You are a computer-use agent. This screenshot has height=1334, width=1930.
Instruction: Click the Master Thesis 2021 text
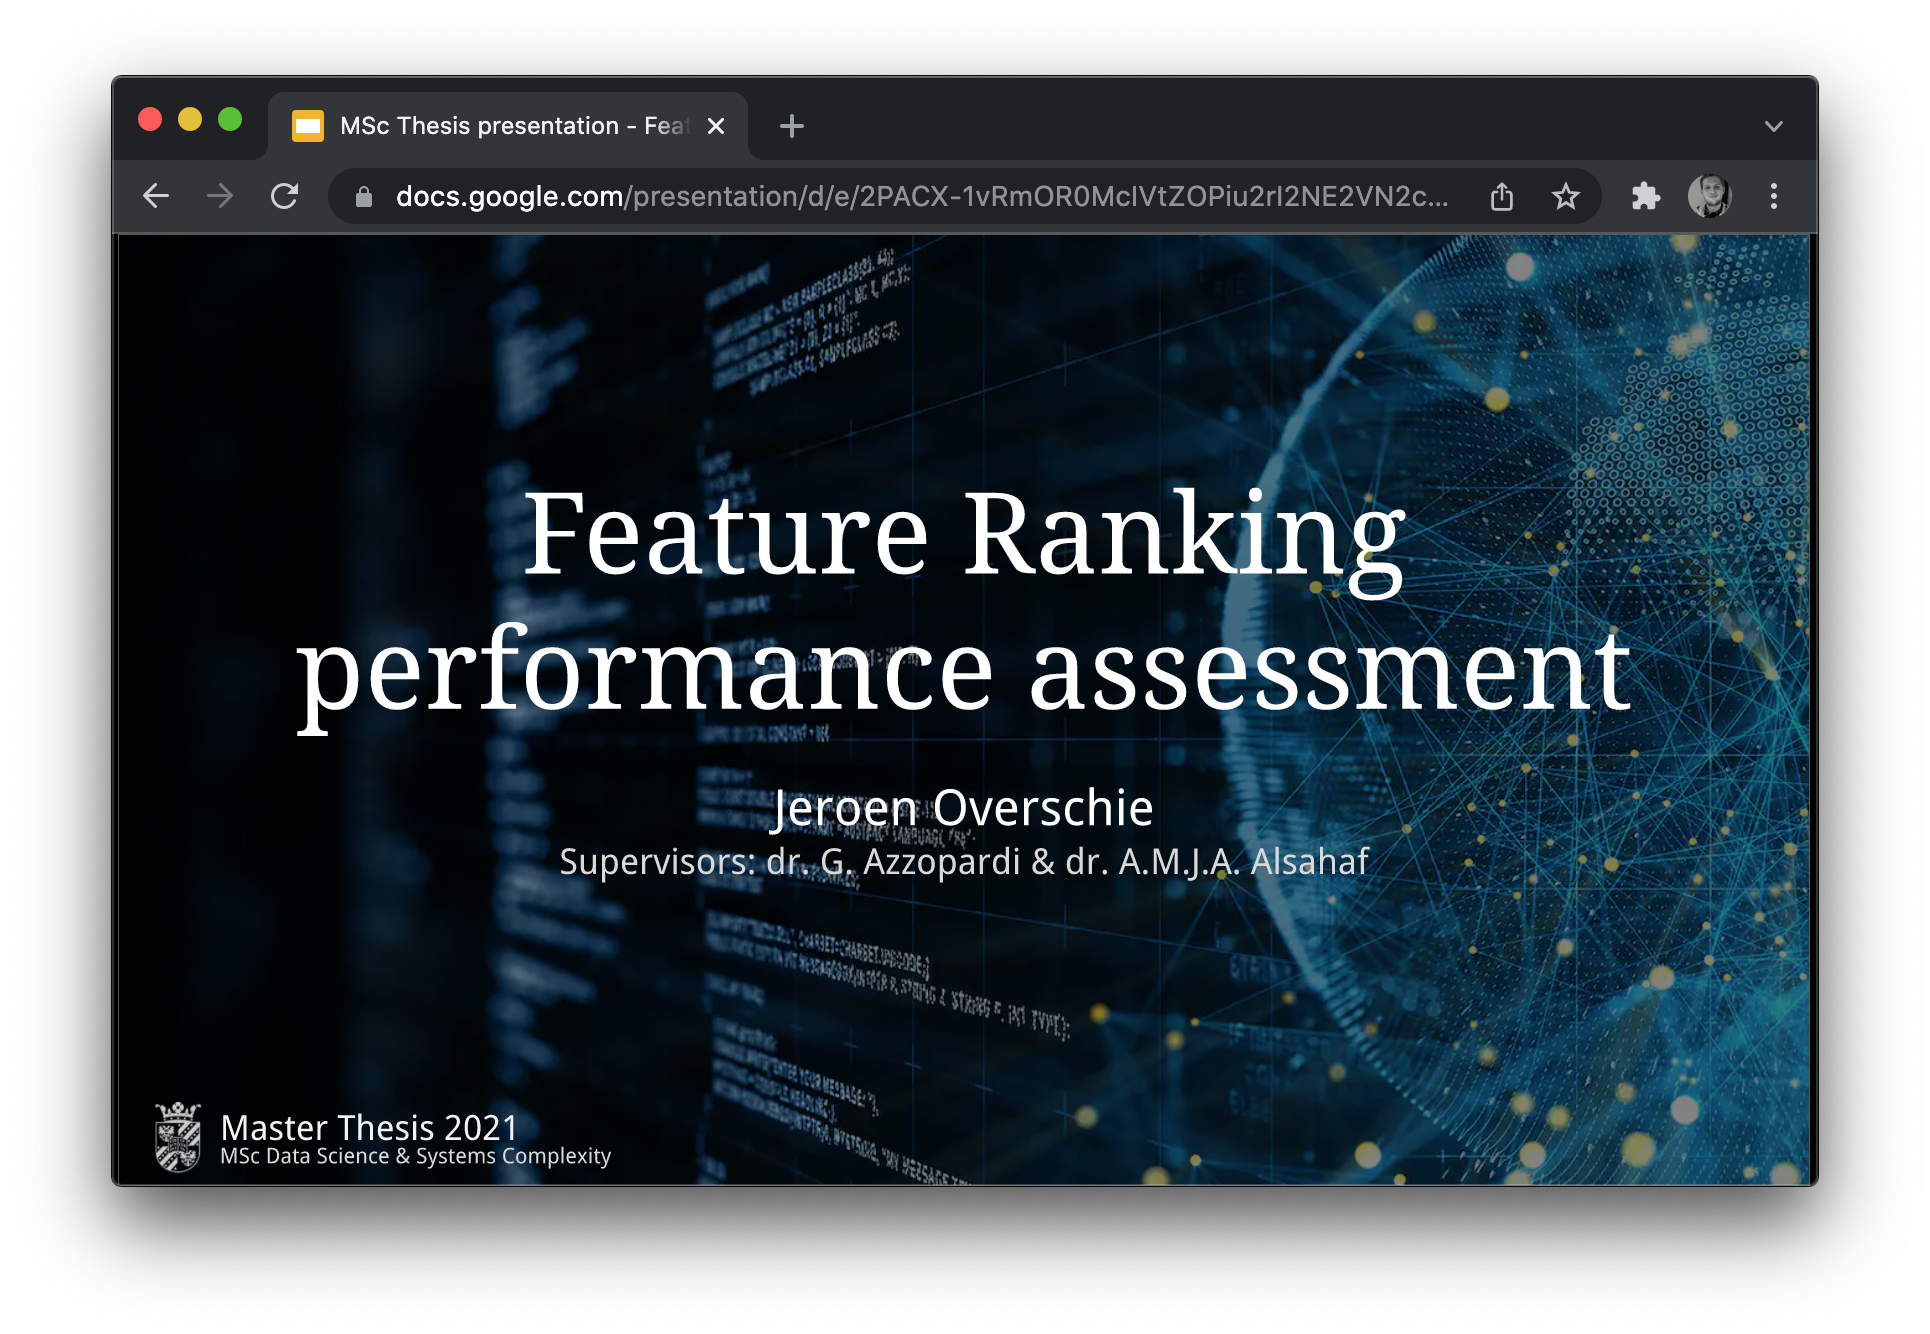coord(369,1127)
